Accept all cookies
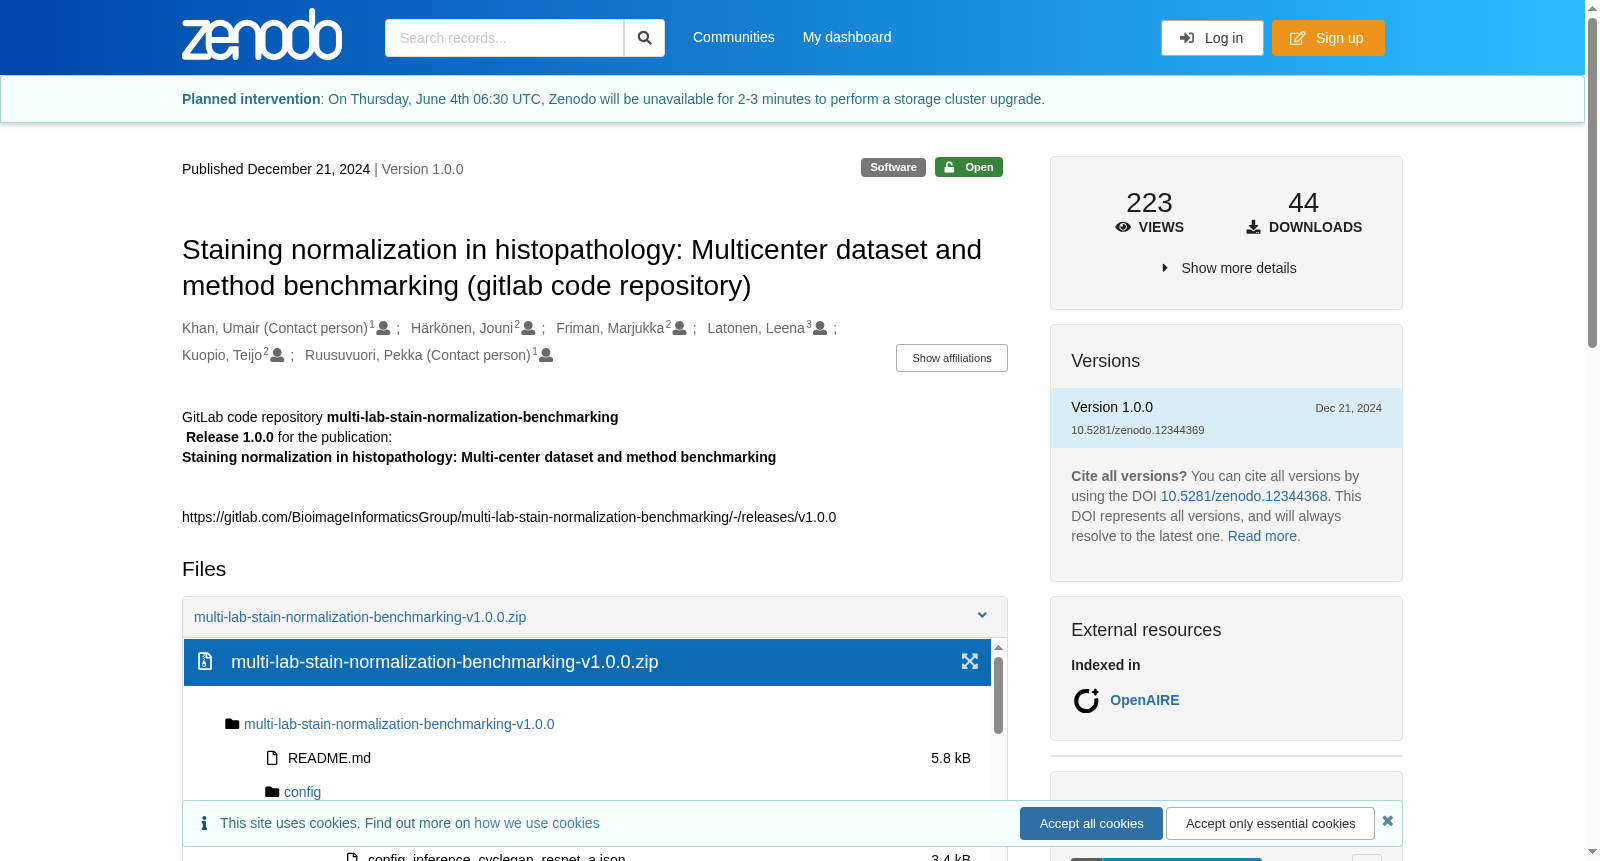This screenshot has height=861, width=1600. coord(1091,824)
